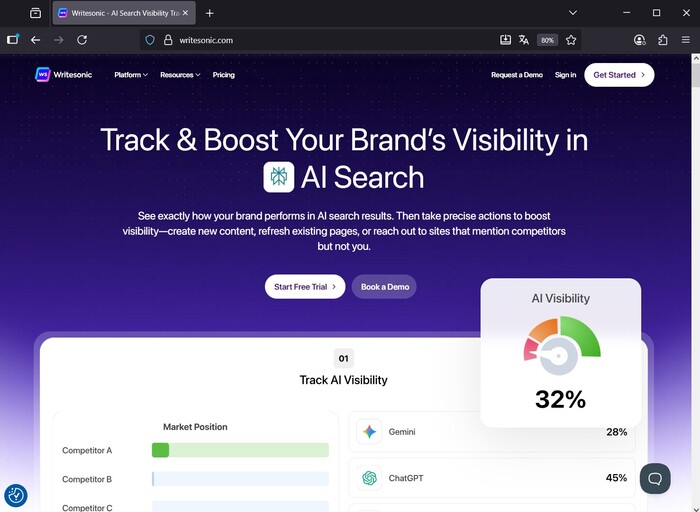Go forward with the forward arrow
This screenshot has height=512, width=700.
[58, 40]
